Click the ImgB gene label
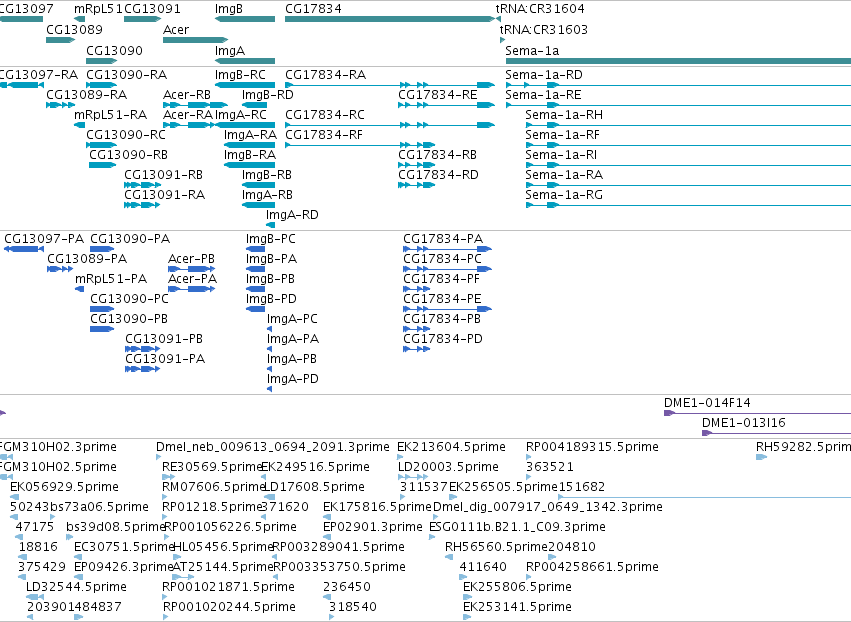Screen dimensions: 851x622 coord(228,9)
